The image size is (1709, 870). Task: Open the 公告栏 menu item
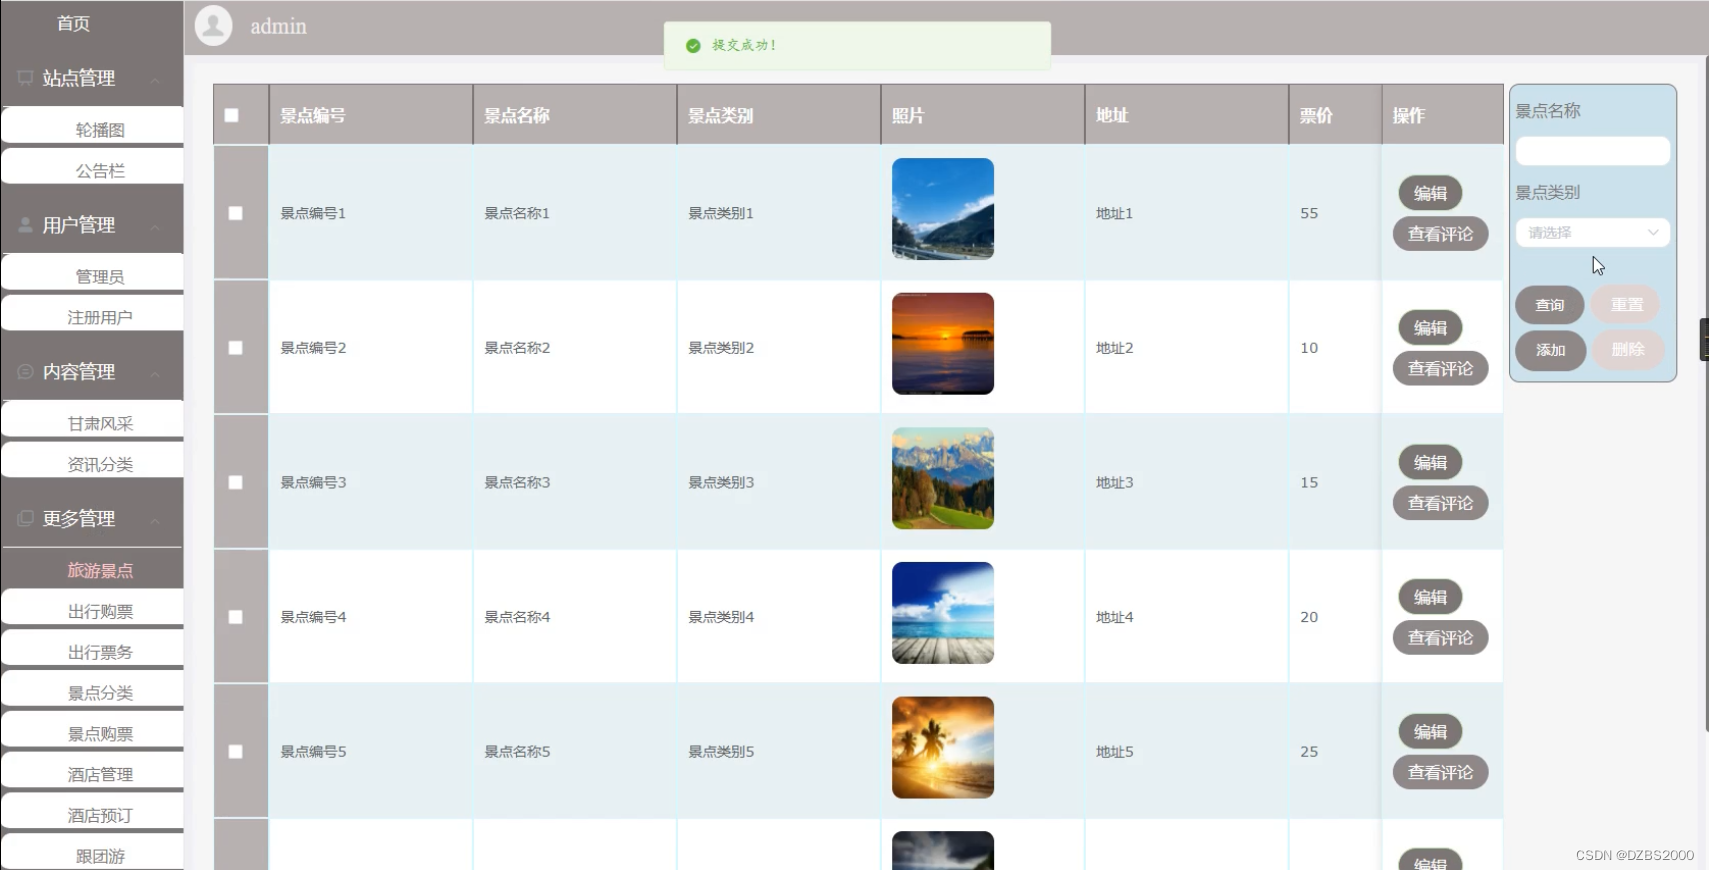tap(93, 169)
